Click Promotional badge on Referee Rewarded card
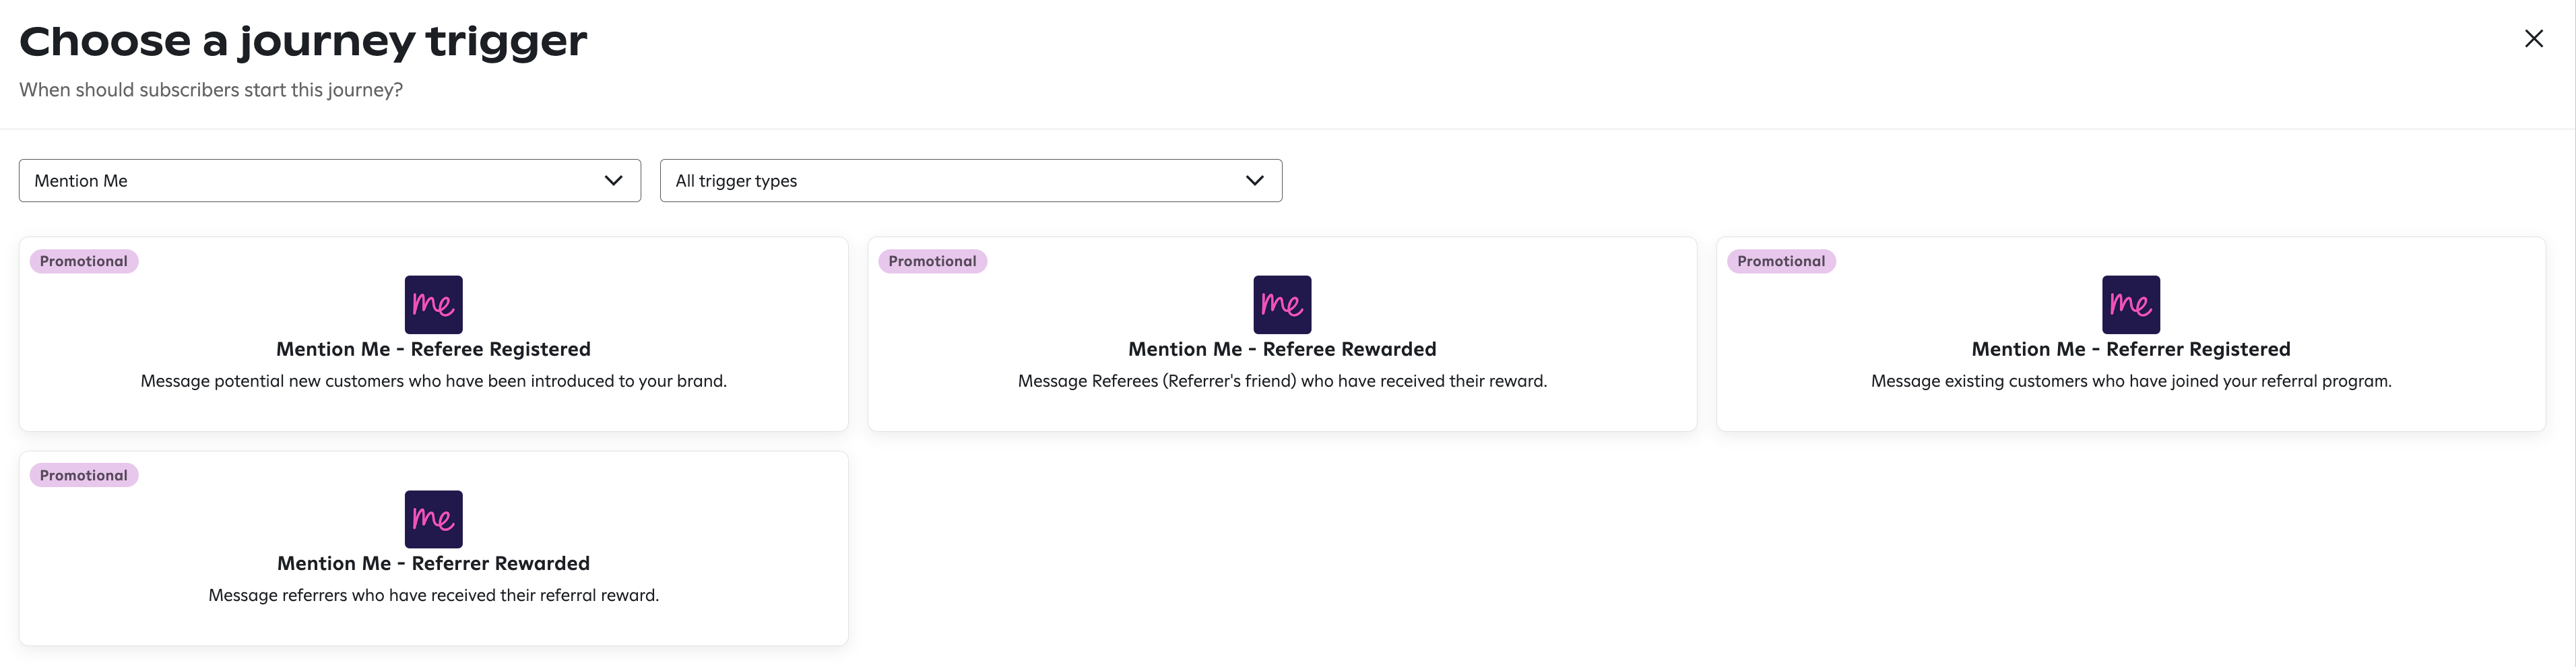Image resolution: width=2576 pixels, height=667 pixels. [x=932, y=261]
